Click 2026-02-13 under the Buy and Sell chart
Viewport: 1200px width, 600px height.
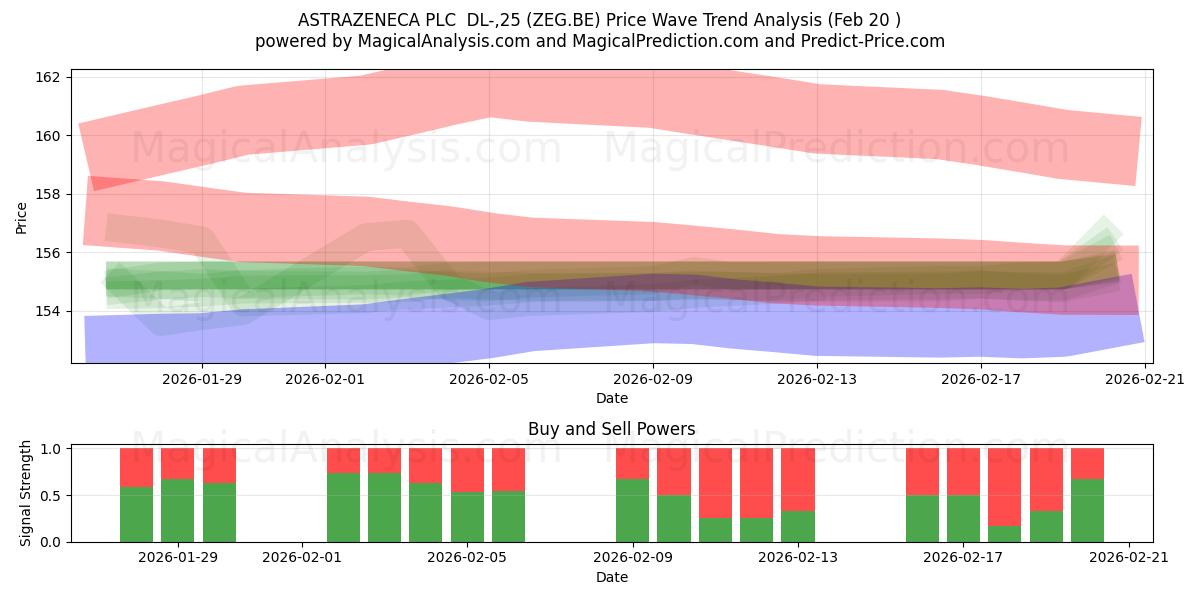[798, 558]
